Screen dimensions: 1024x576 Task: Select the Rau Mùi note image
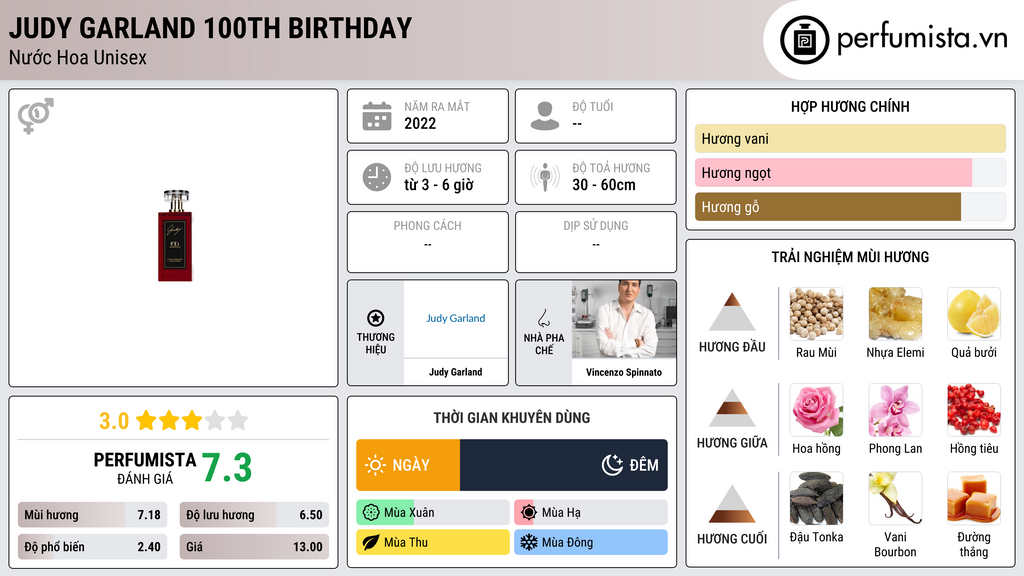(x=816, y=314)
